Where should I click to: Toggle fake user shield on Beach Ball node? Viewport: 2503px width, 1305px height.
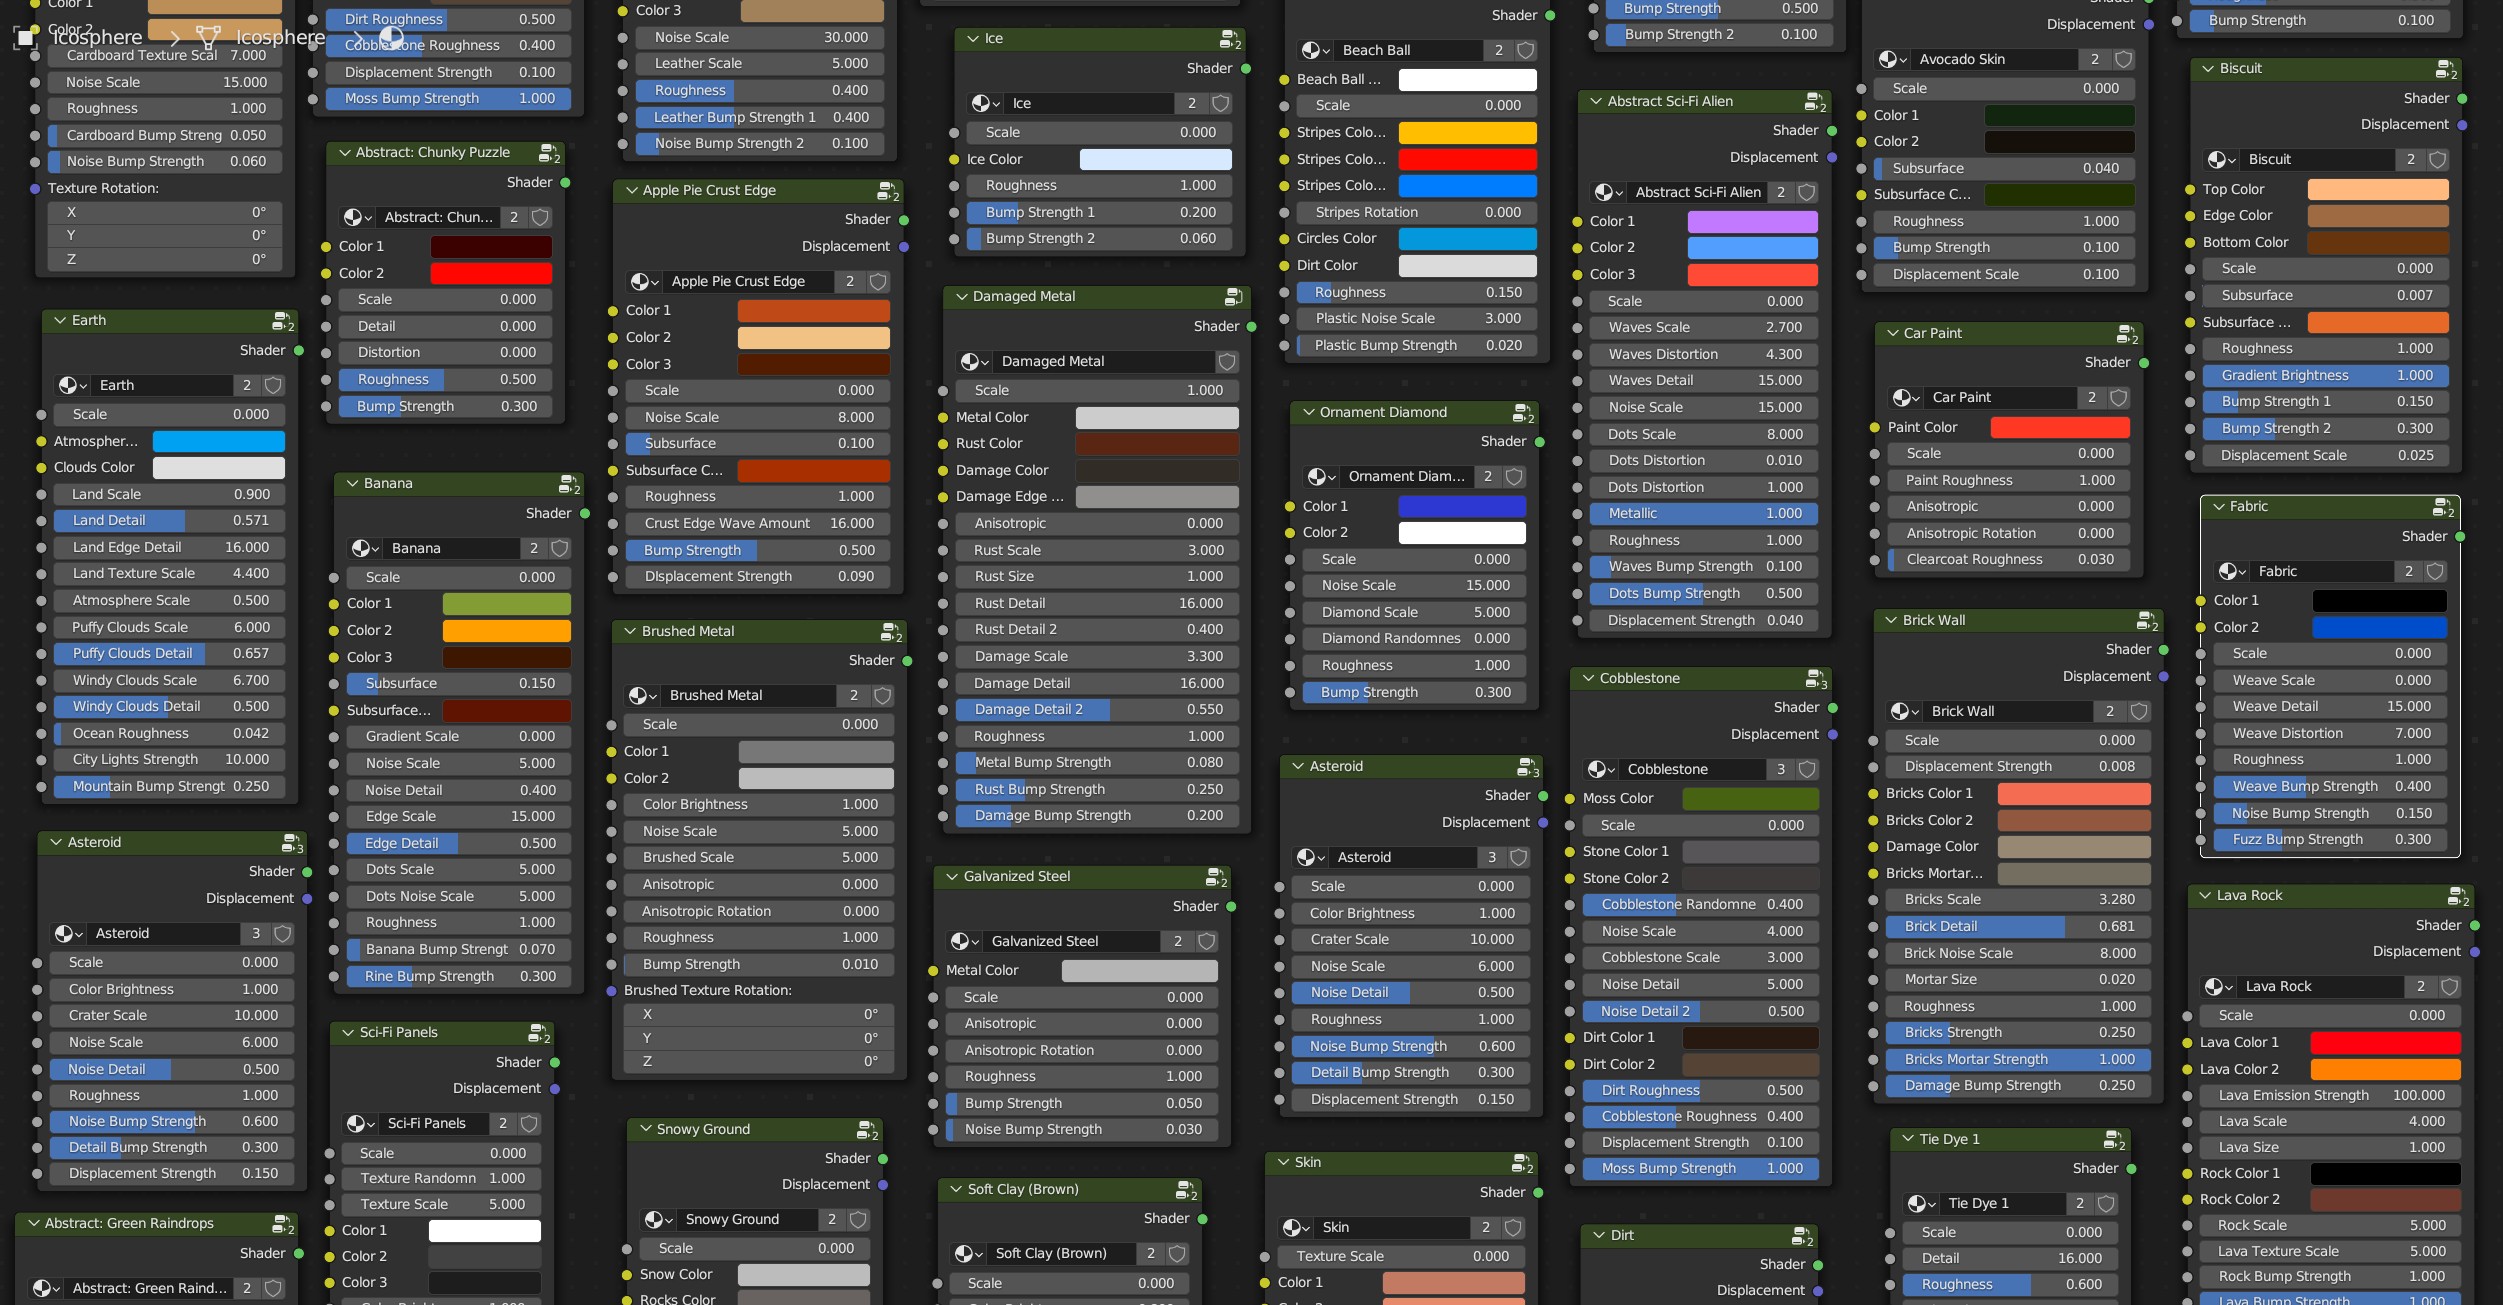click(x=1525, y=50)
